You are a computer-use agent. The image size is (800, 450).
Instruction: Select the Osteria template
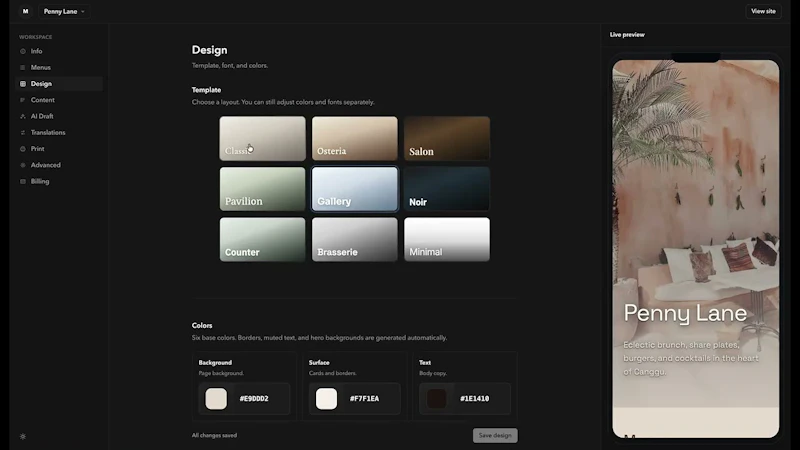[x=355, y=138]
